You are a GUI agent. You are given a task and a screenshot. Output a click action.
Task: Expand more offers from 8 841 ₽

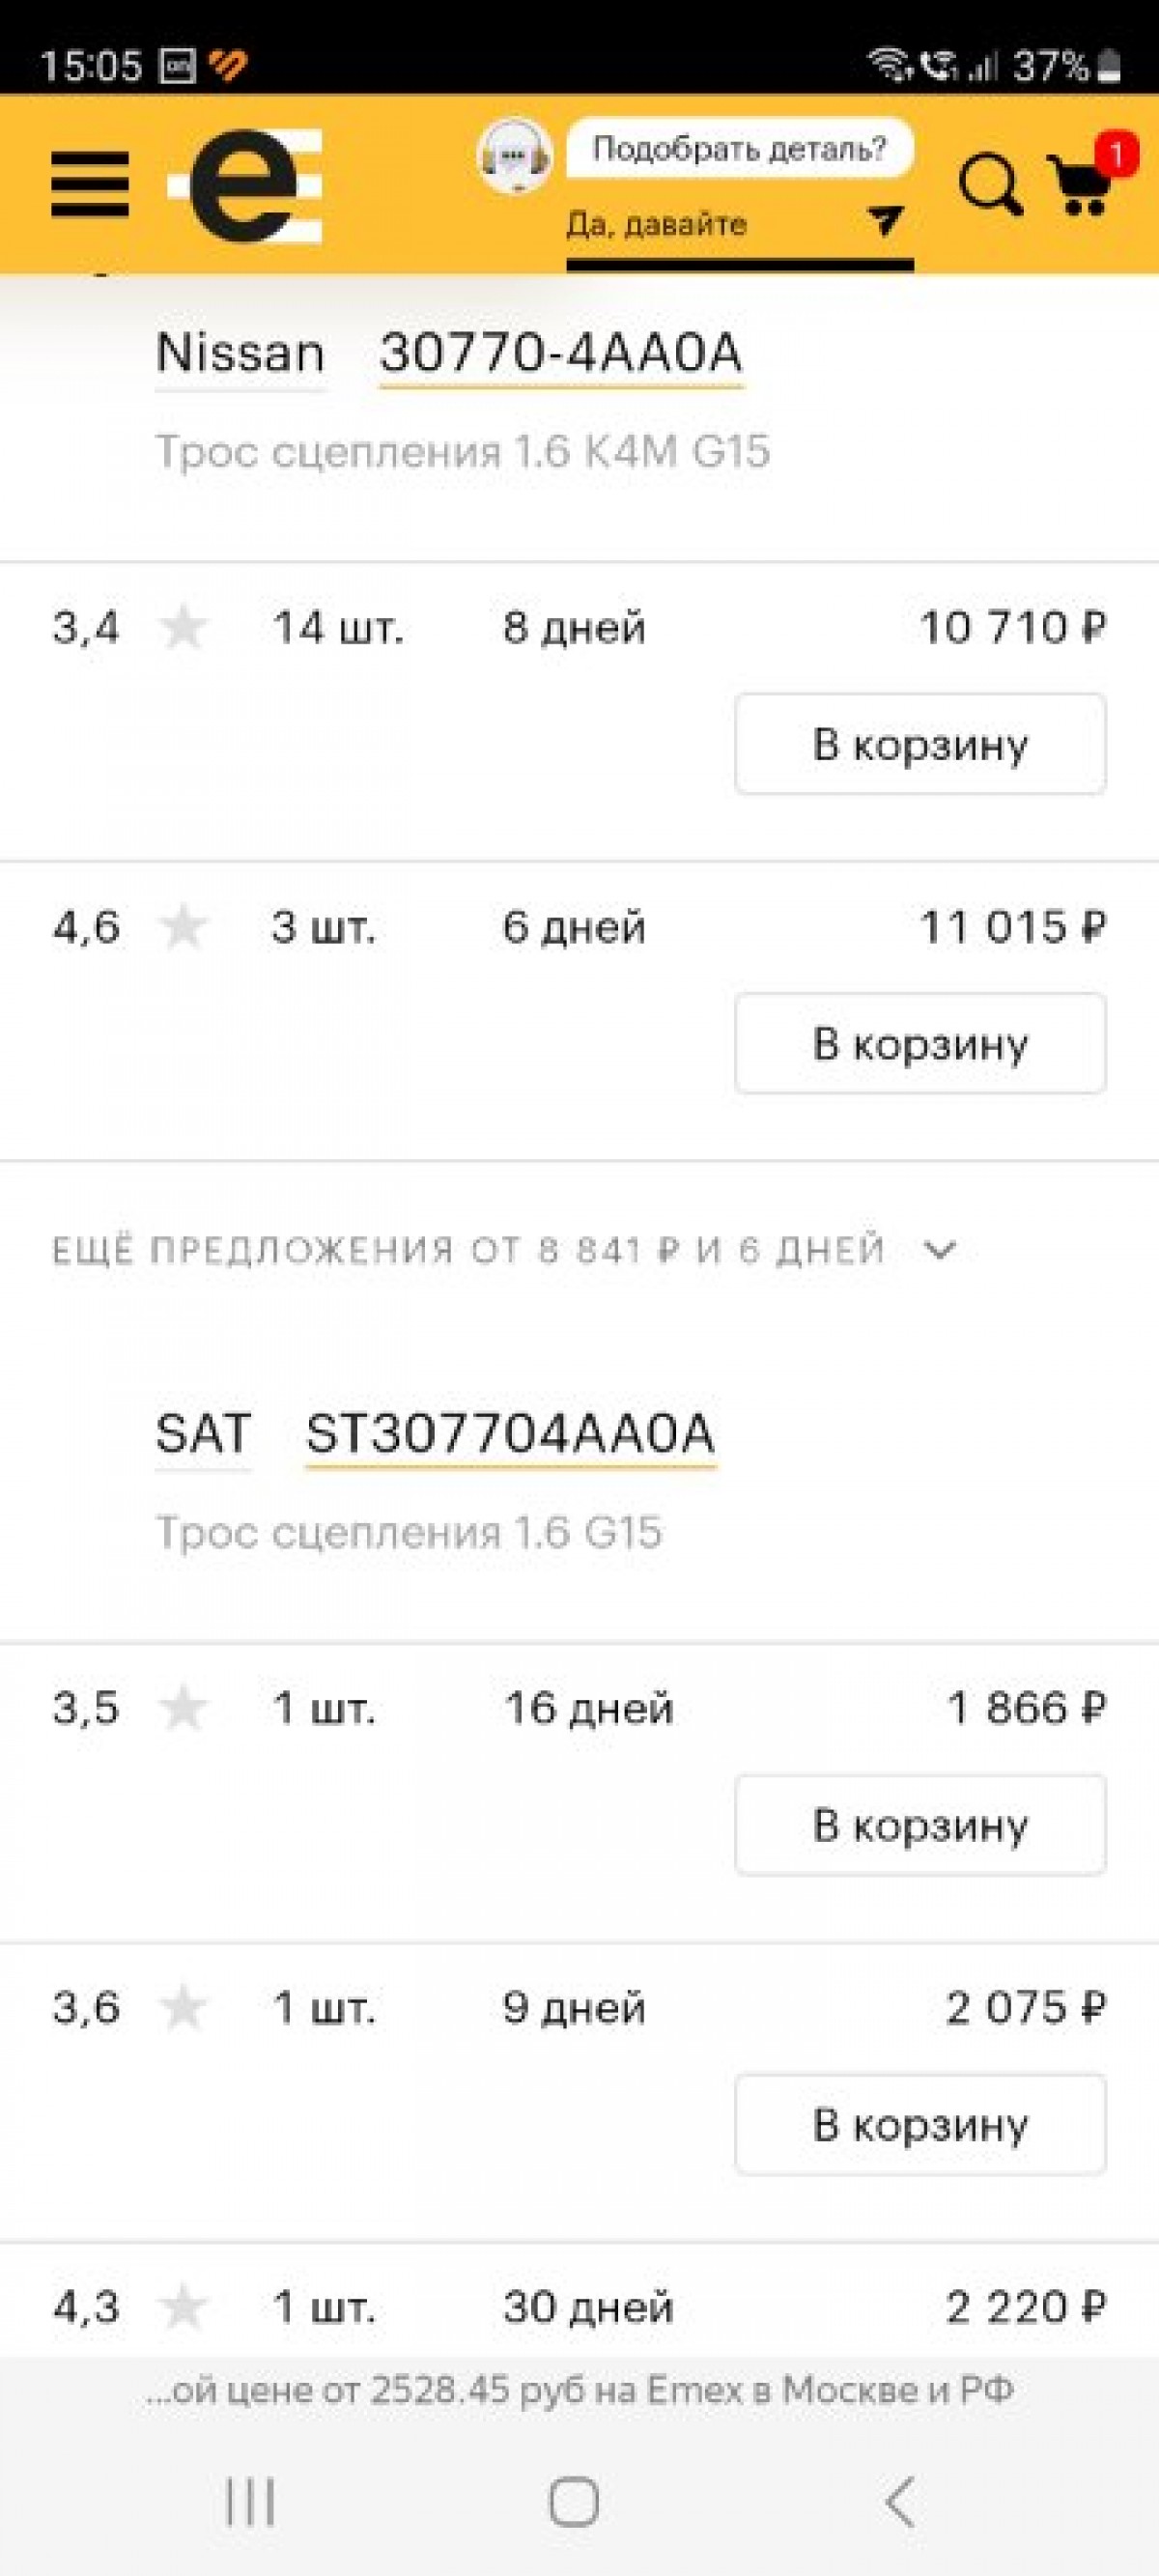pos(503,1250)
